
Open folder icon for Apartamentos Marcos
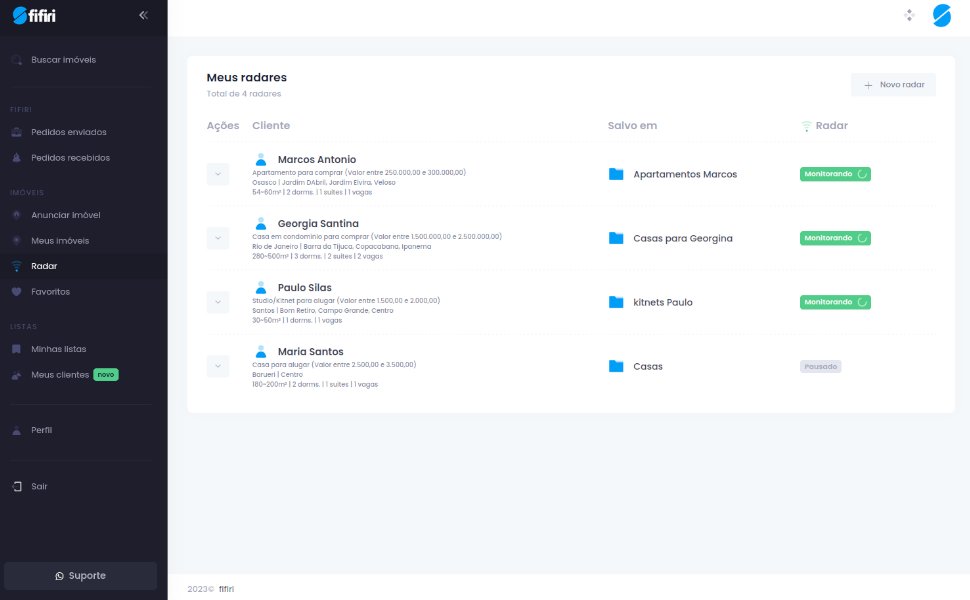point(616,174)
